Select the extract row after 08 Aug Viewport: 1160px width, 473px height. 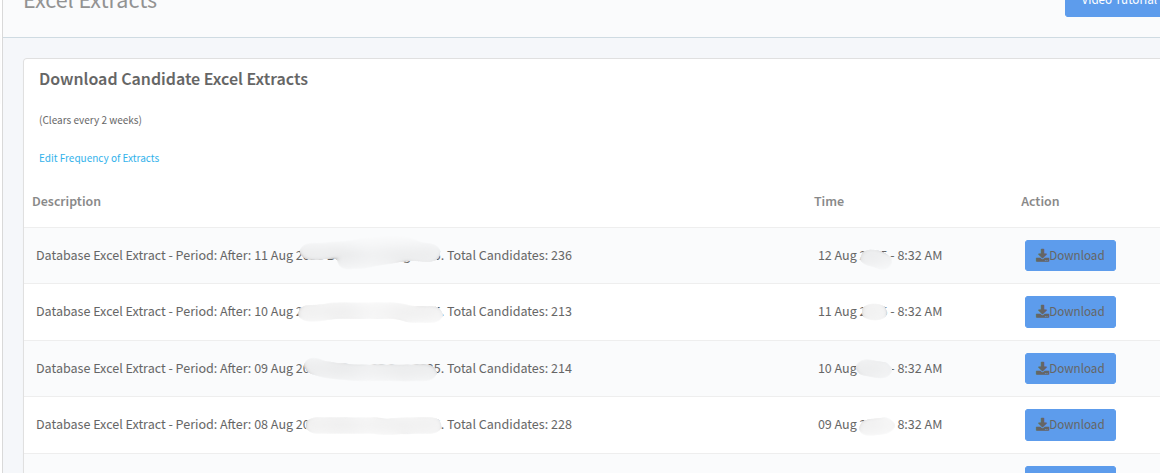pyautogui.click(x=592, y=425)
